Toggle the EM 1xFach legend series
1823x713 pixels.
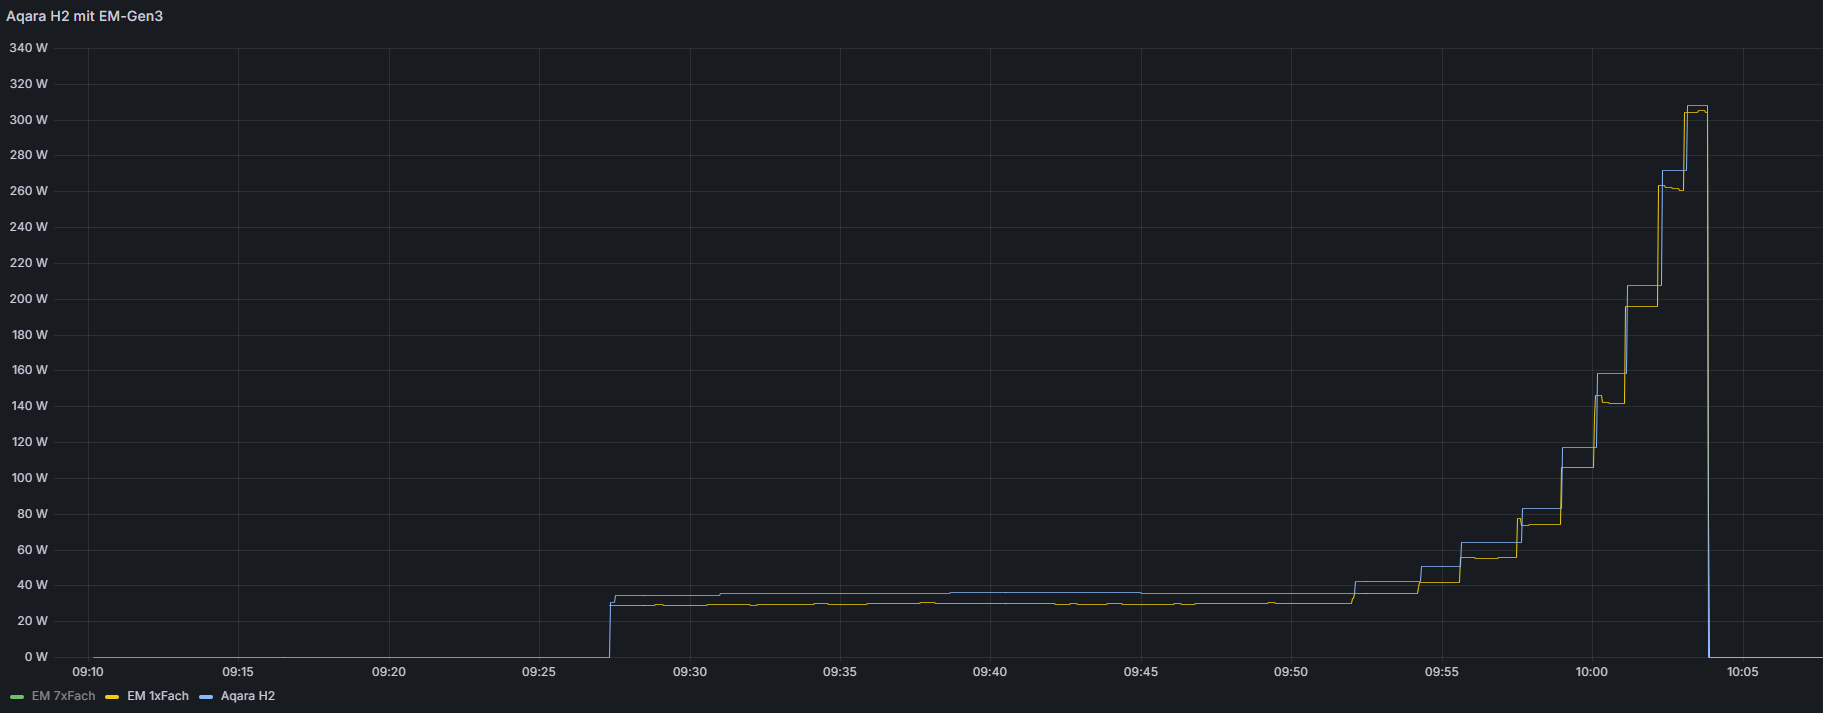[158, 696]
